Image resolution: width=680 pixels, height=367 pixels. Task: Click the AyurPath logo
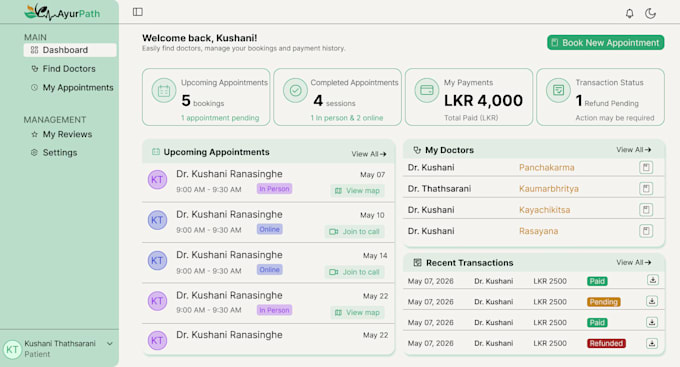click(x=62, y=12)
